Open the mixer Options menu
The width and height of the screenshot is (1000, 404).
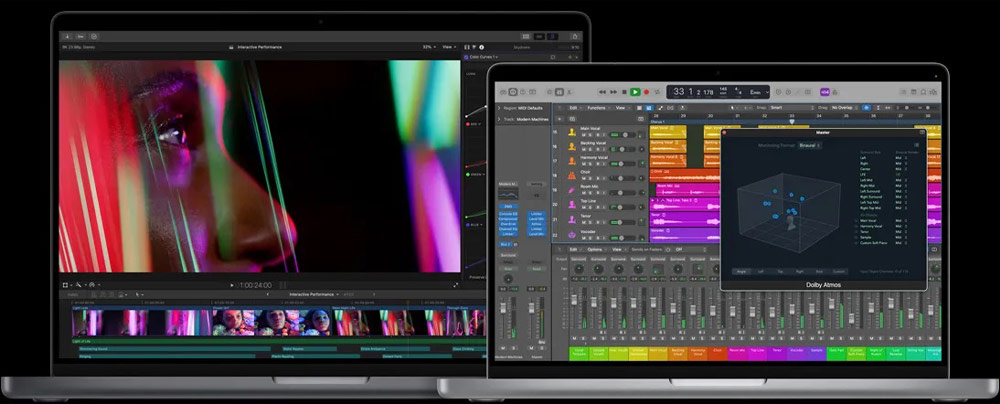pyautogui.click(x=596, y=250)
